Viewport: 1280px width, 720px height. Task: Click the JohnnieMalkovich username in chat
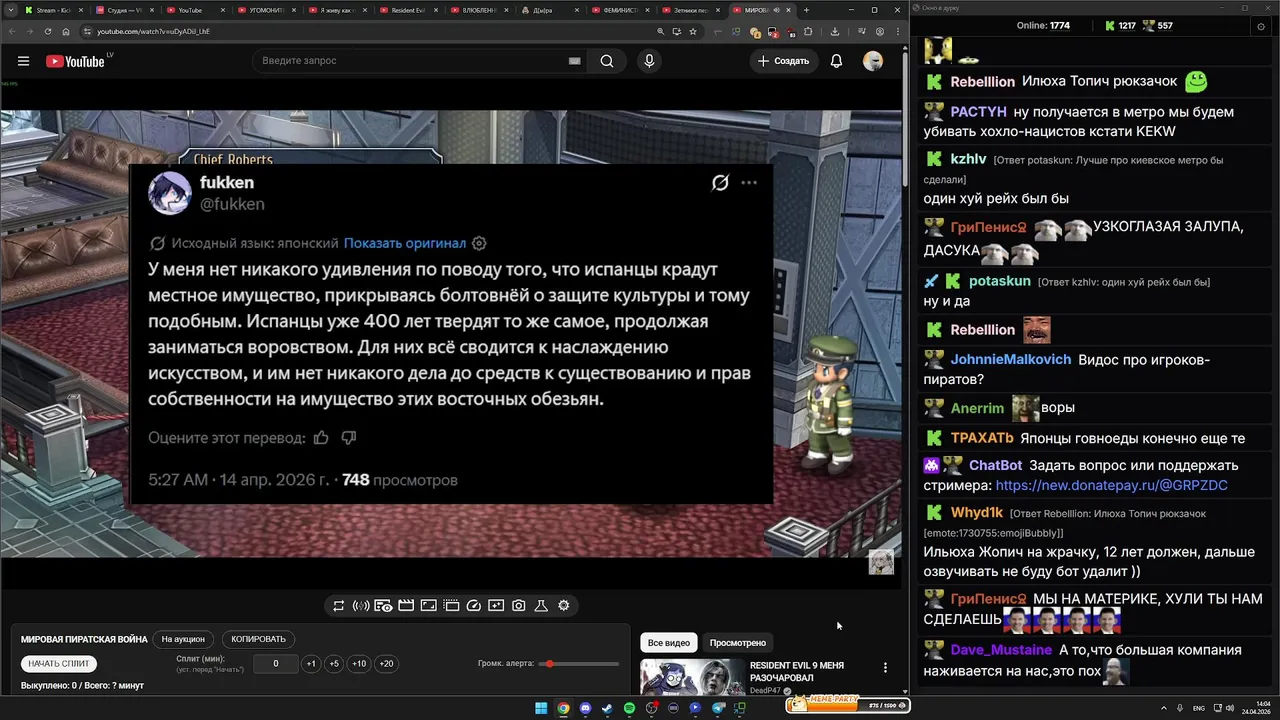point(1010,359)
